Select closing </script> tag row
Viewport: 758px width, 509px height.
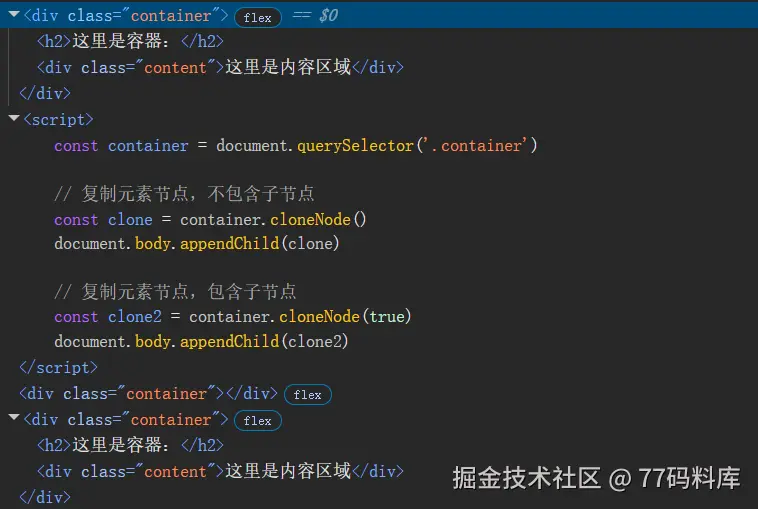pos(58,367)
